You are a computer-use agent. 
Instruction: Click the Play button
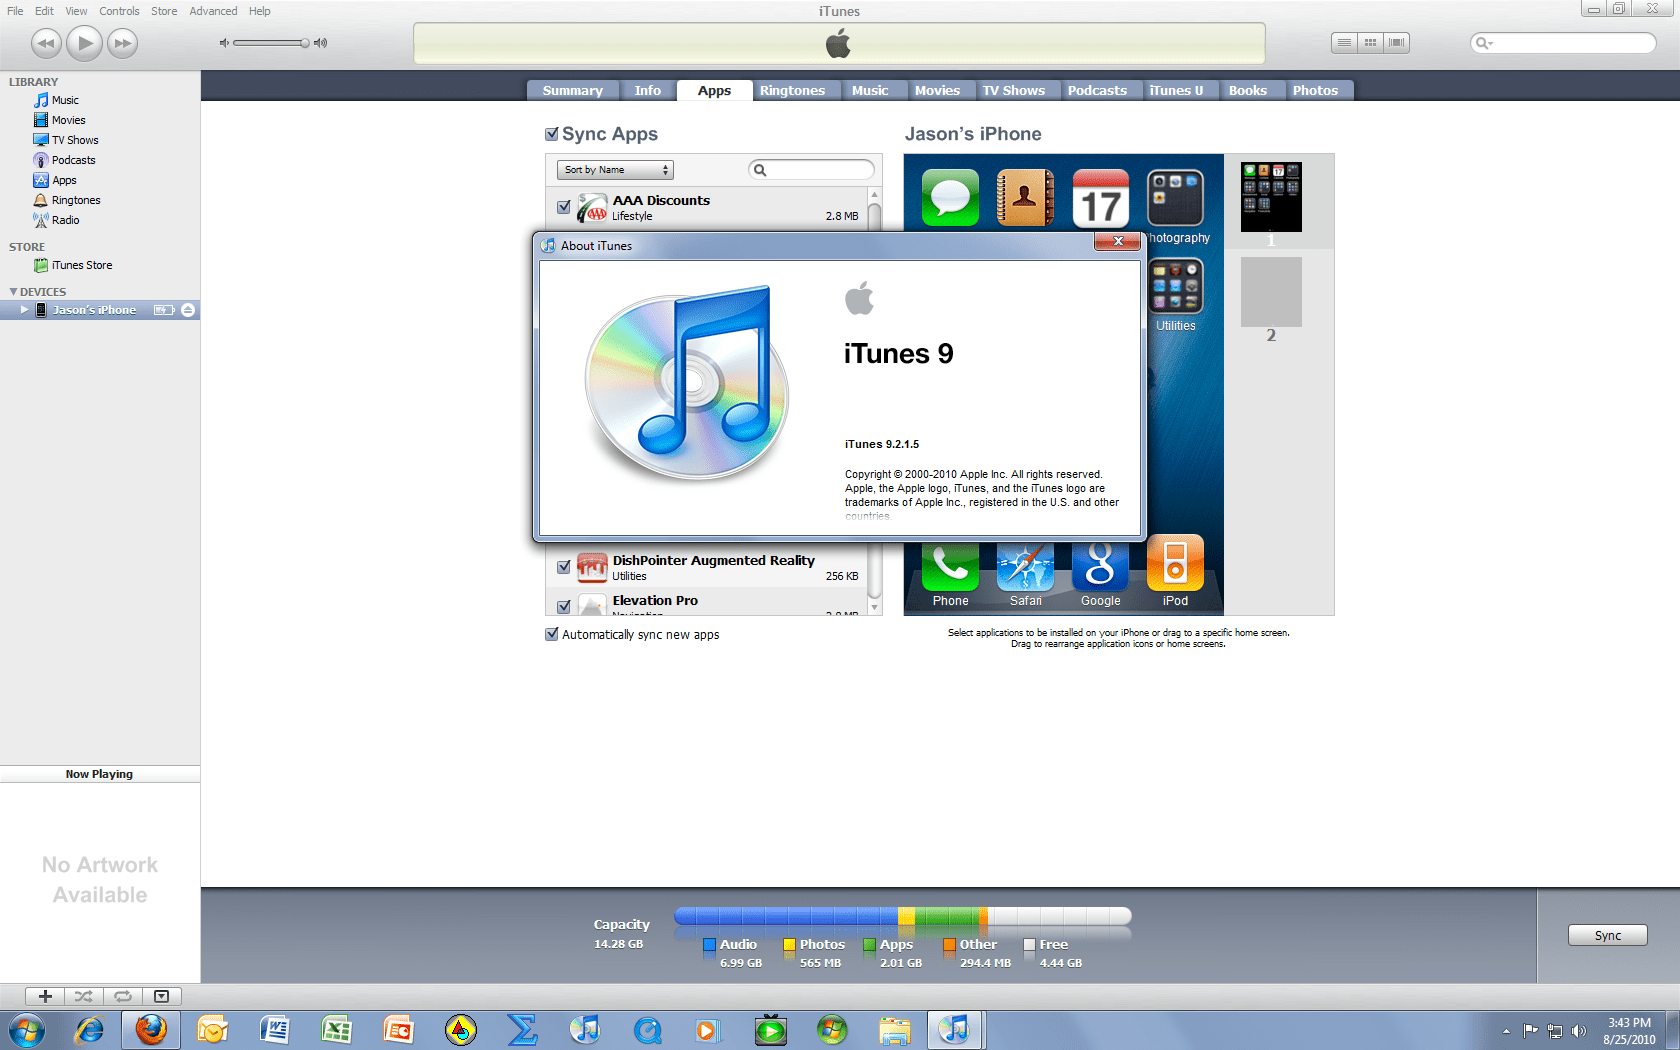point(84,43)
